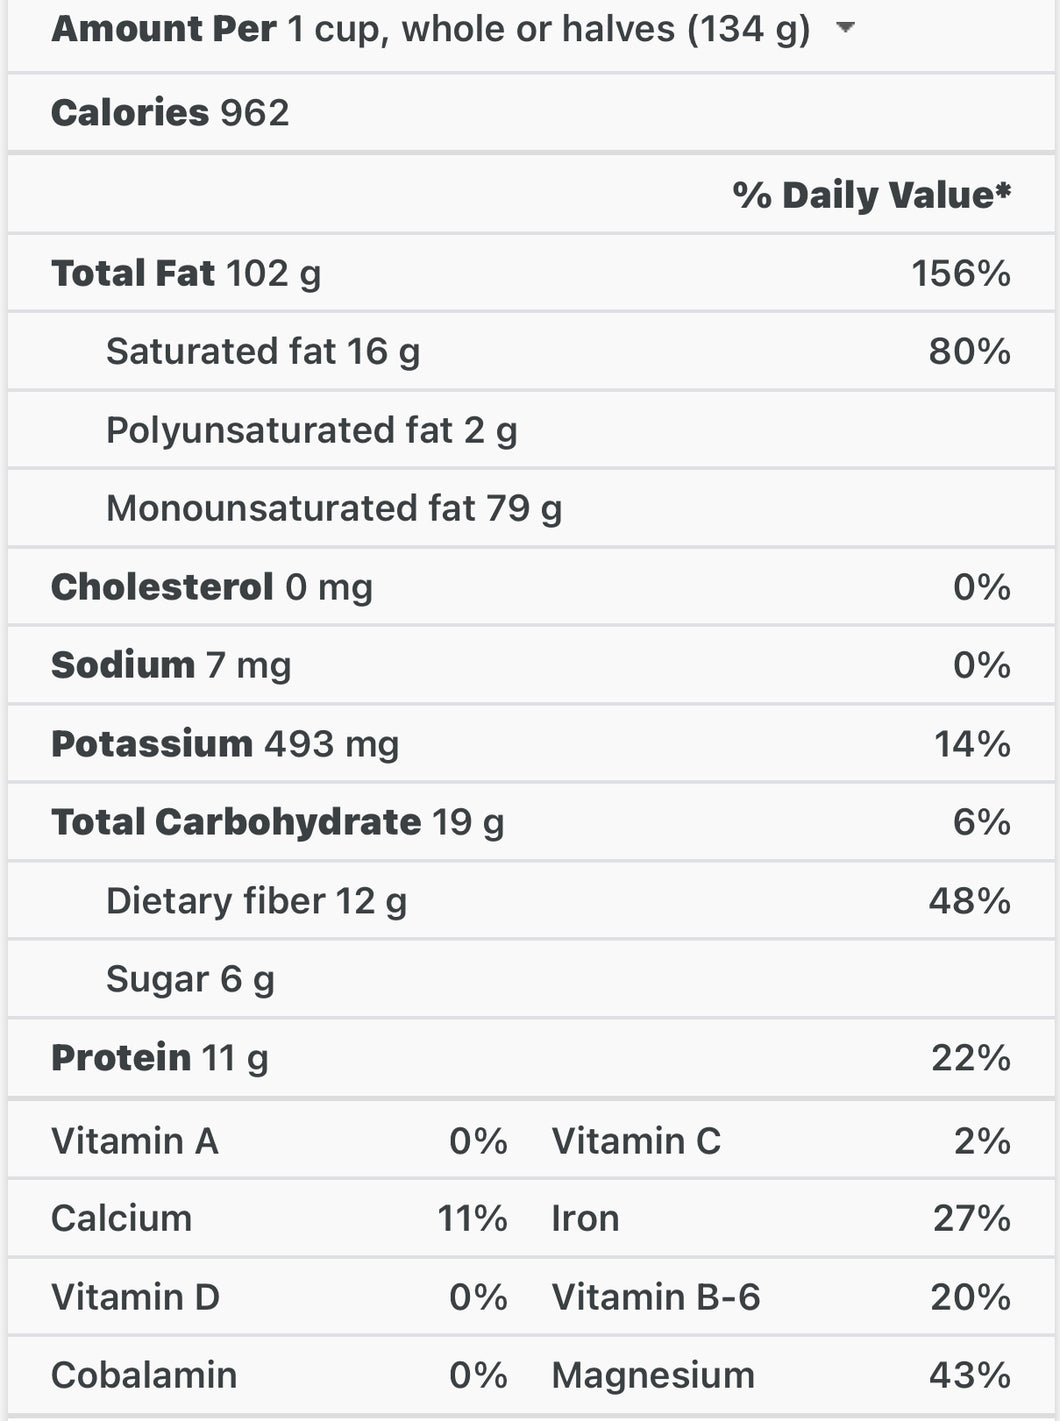Open the serving size dropdown arrow
Screen dimensions: 1060x1421
click(845, 28)
